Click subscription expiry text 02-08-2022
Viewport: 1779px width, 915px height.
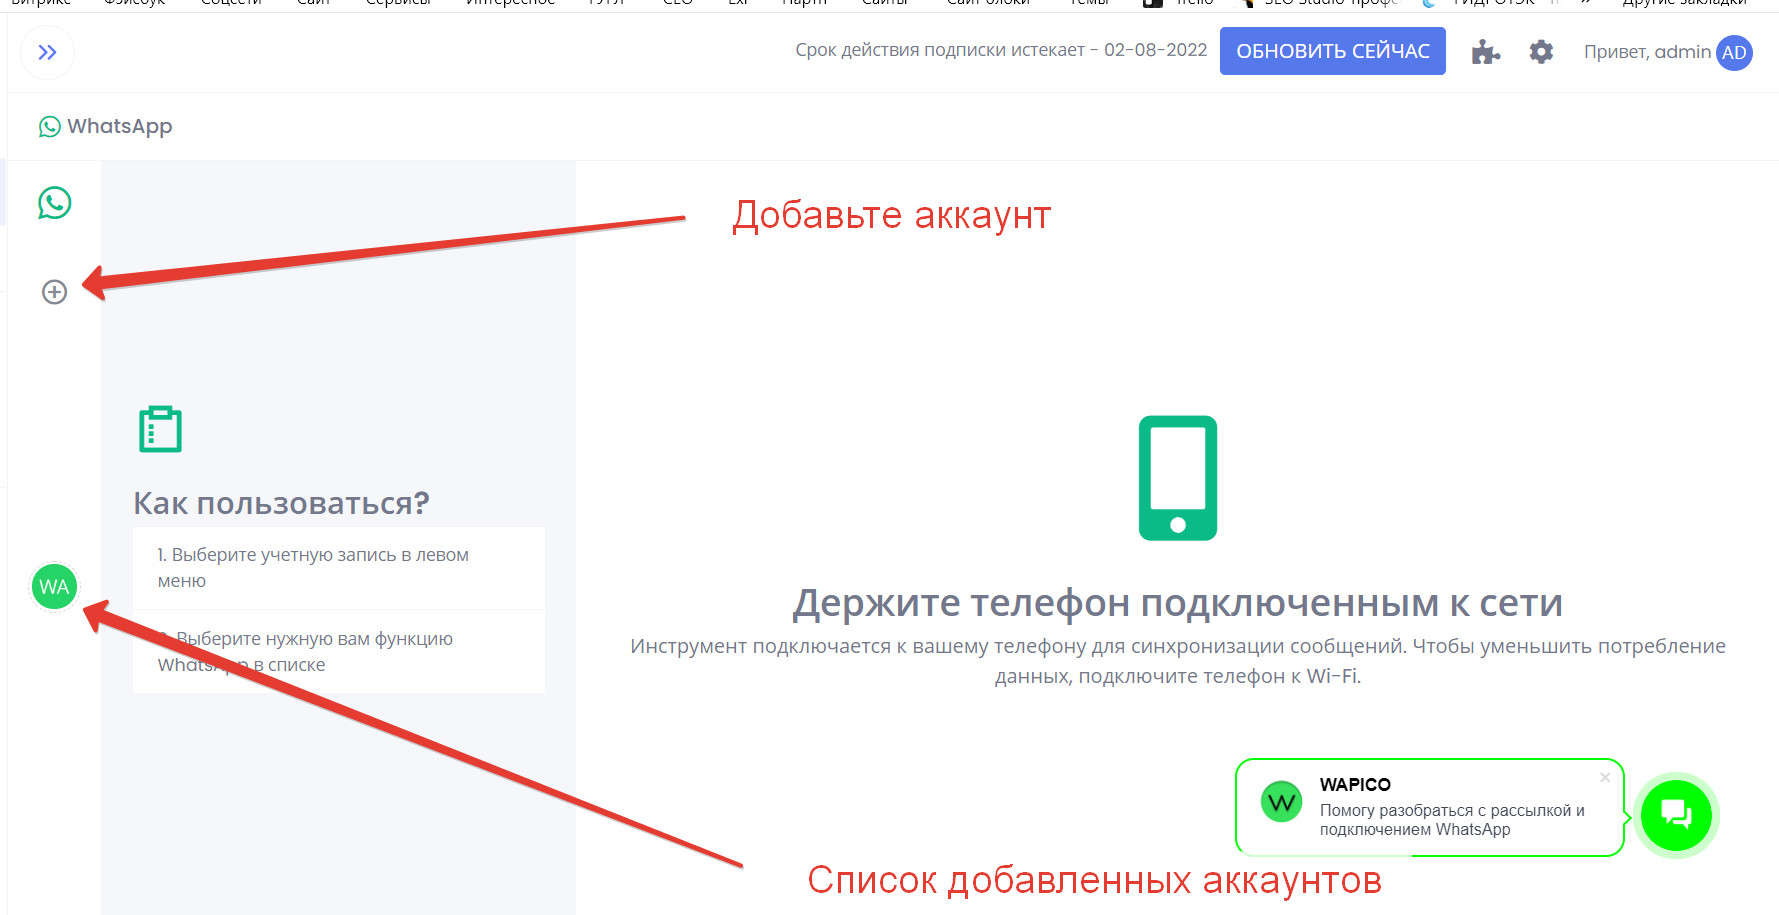(x=1000, y=50)
